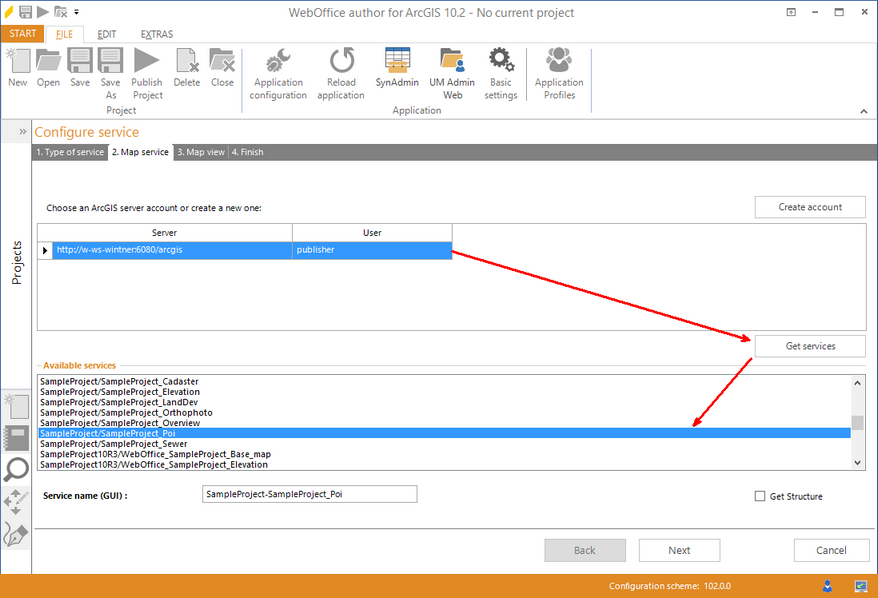Click the Create account button
878x598 pixels.
(x=810, y=207)
